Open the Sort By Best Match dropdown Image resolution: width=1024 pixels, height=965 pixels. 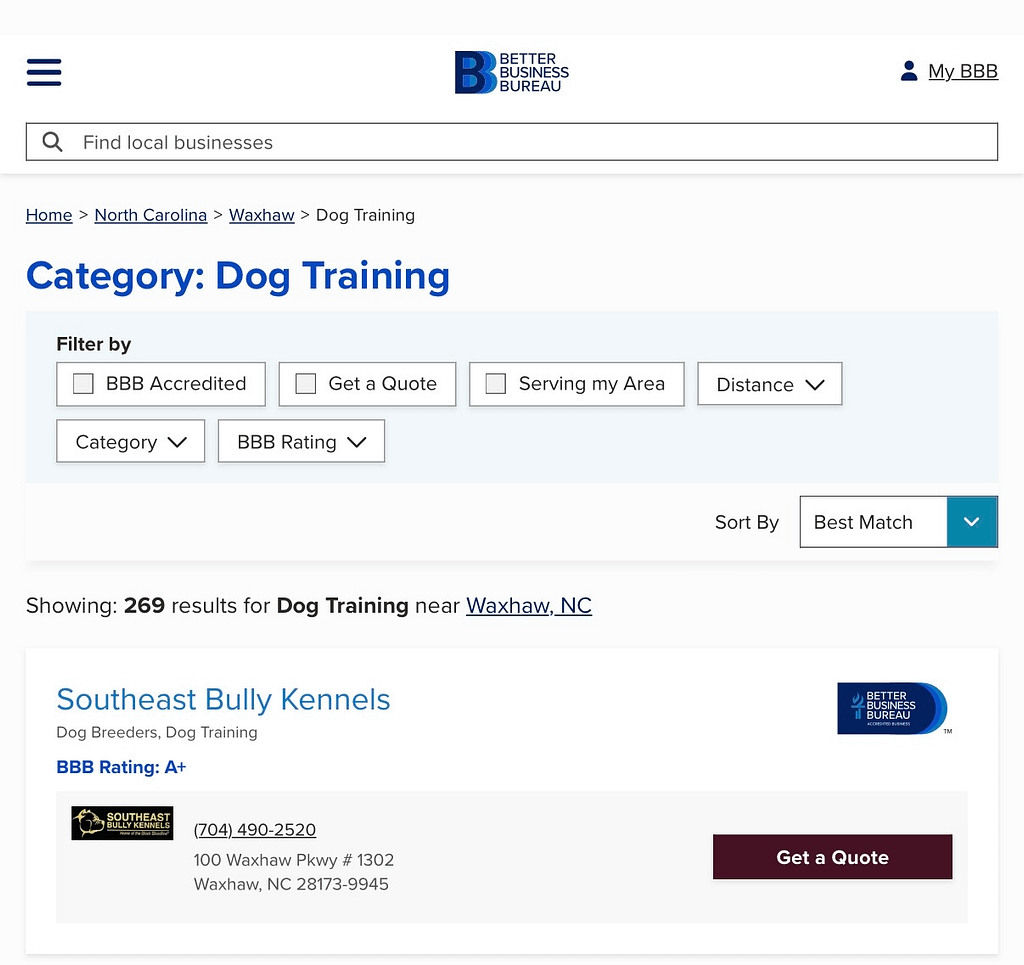pyautogui.click(x=899, y=522)
